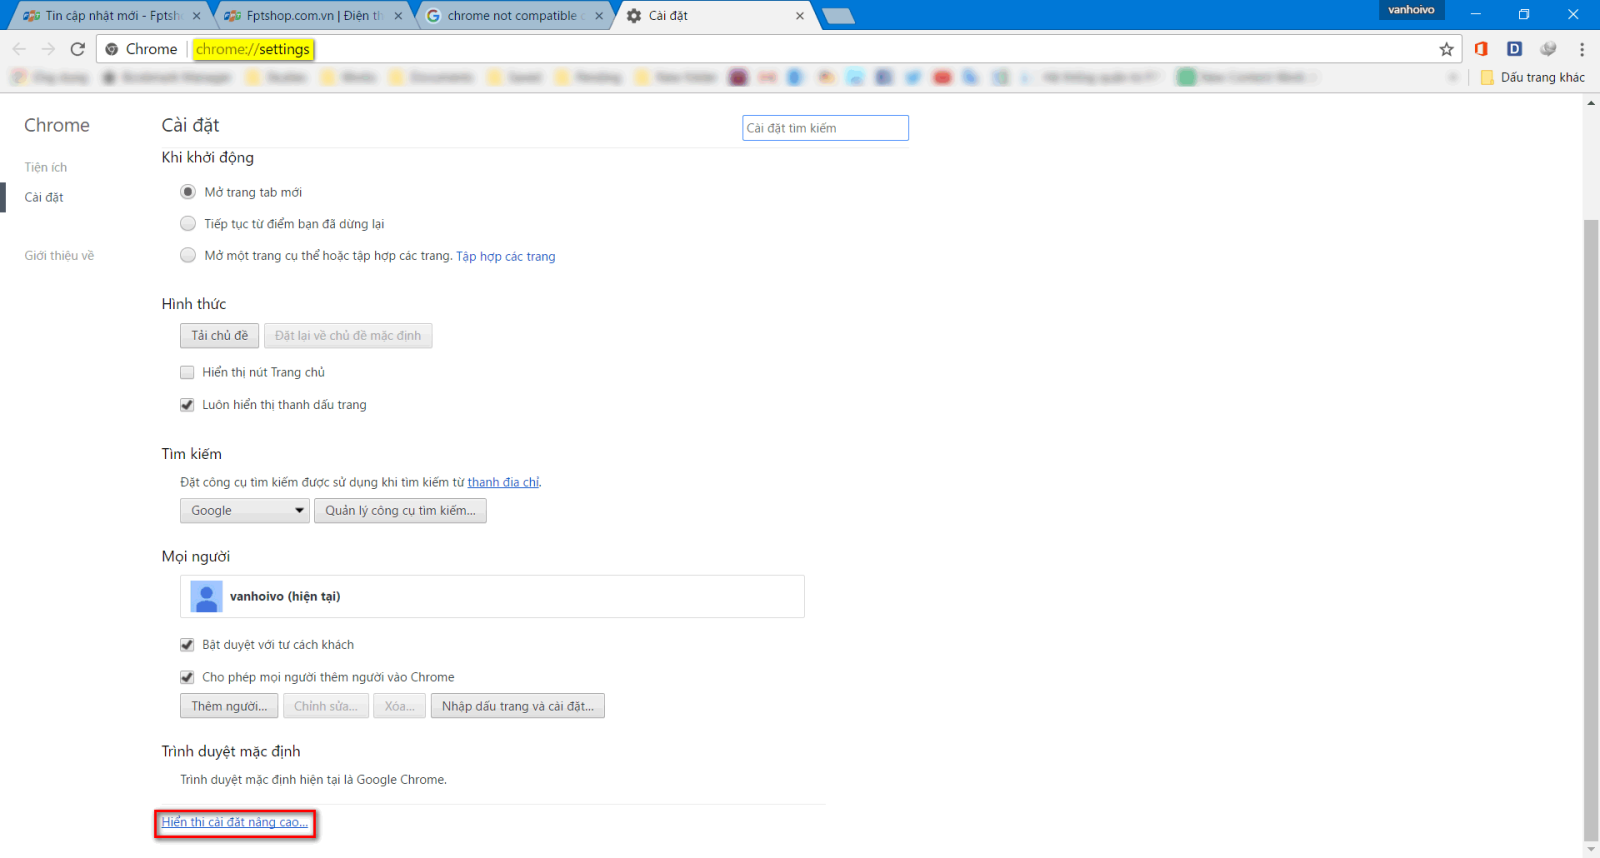
Task: Open 'Dấu trang khác' bookmarks folder
Action: [x=1533, y=77]
